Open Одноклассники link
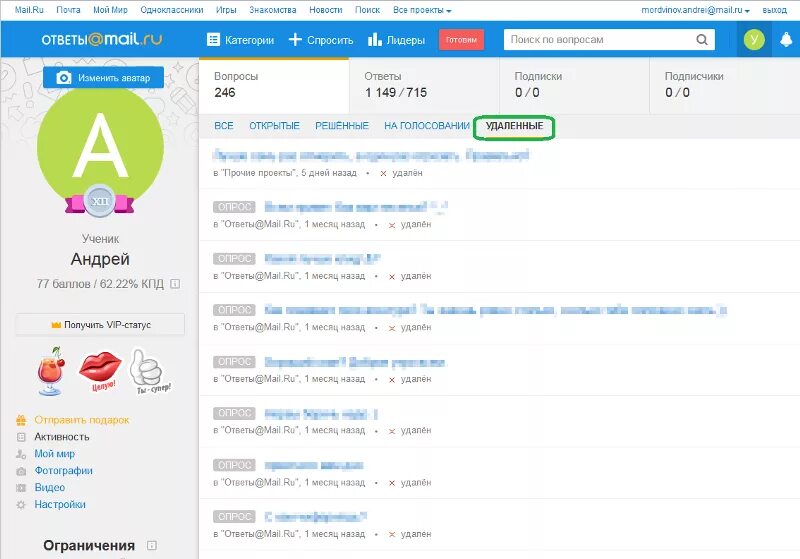The height and width of the screenshot is (559, 800). click(x=172, y=10)
